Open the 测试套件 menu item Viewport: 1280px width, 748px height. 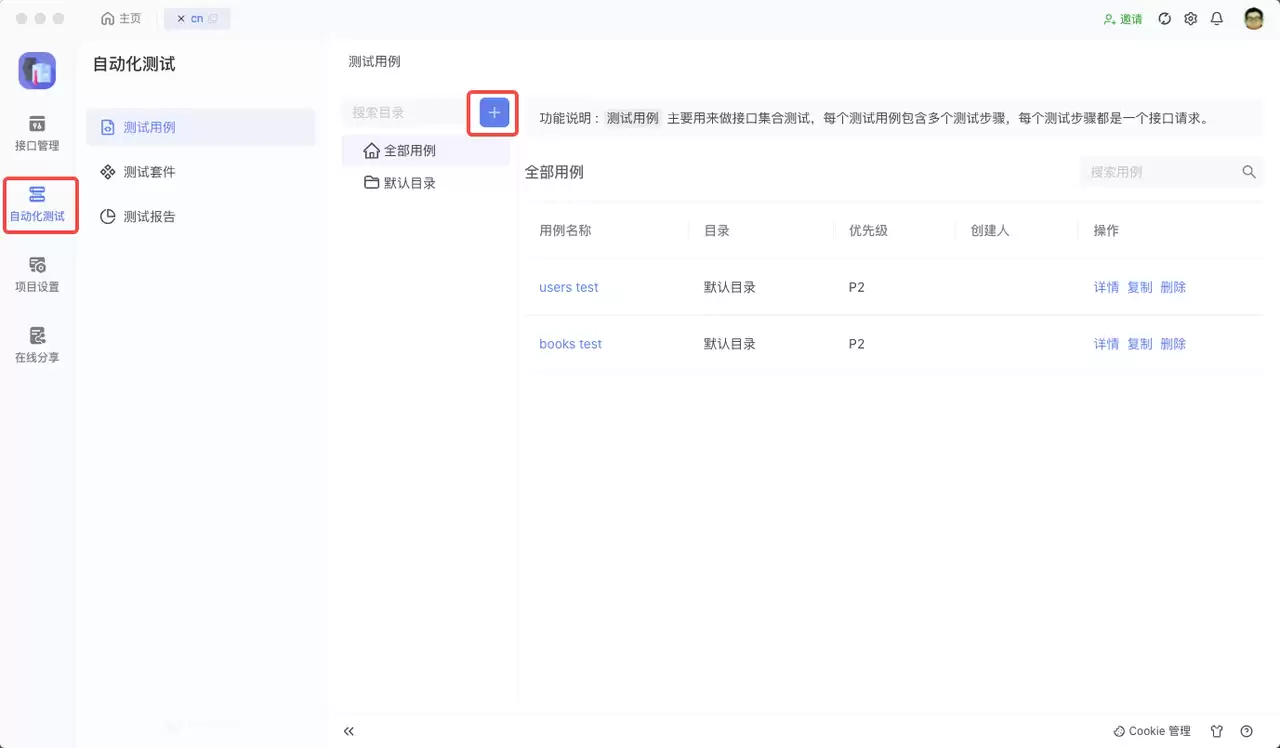click(200, 172)
